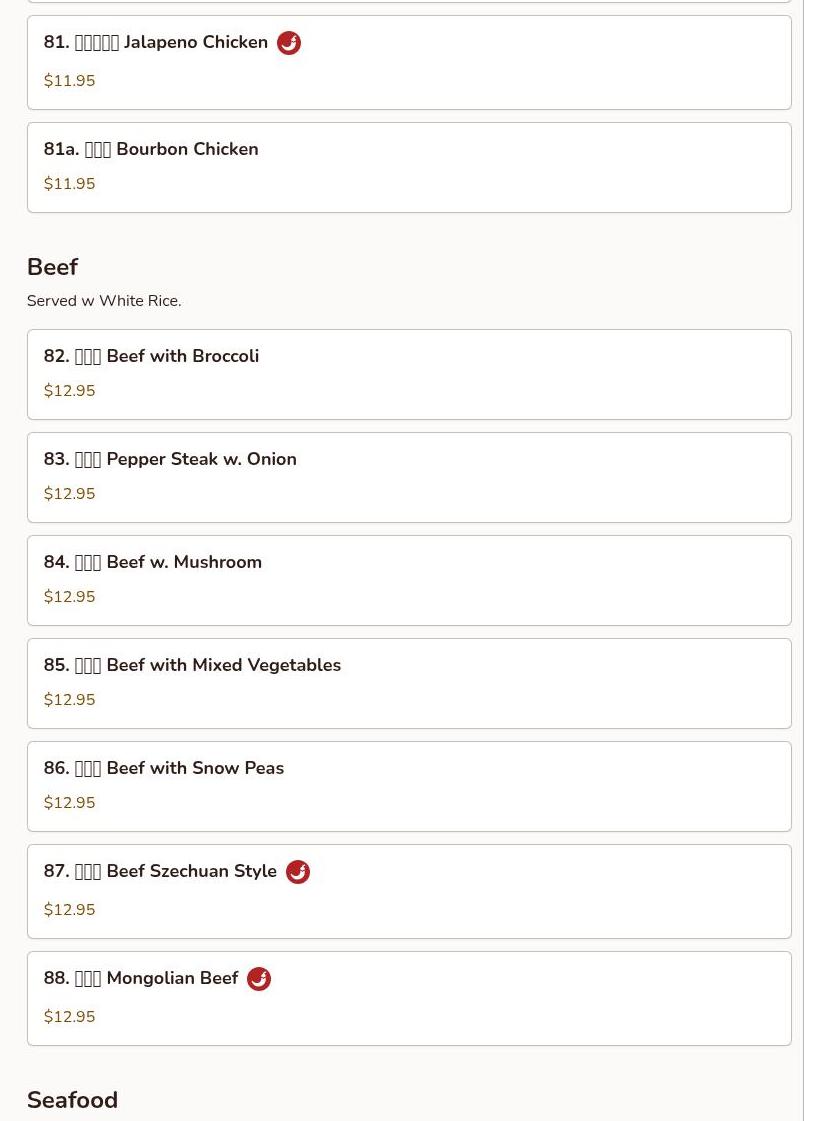Click $12.95 price of Beef with Snow Peas

click(70, 803)
